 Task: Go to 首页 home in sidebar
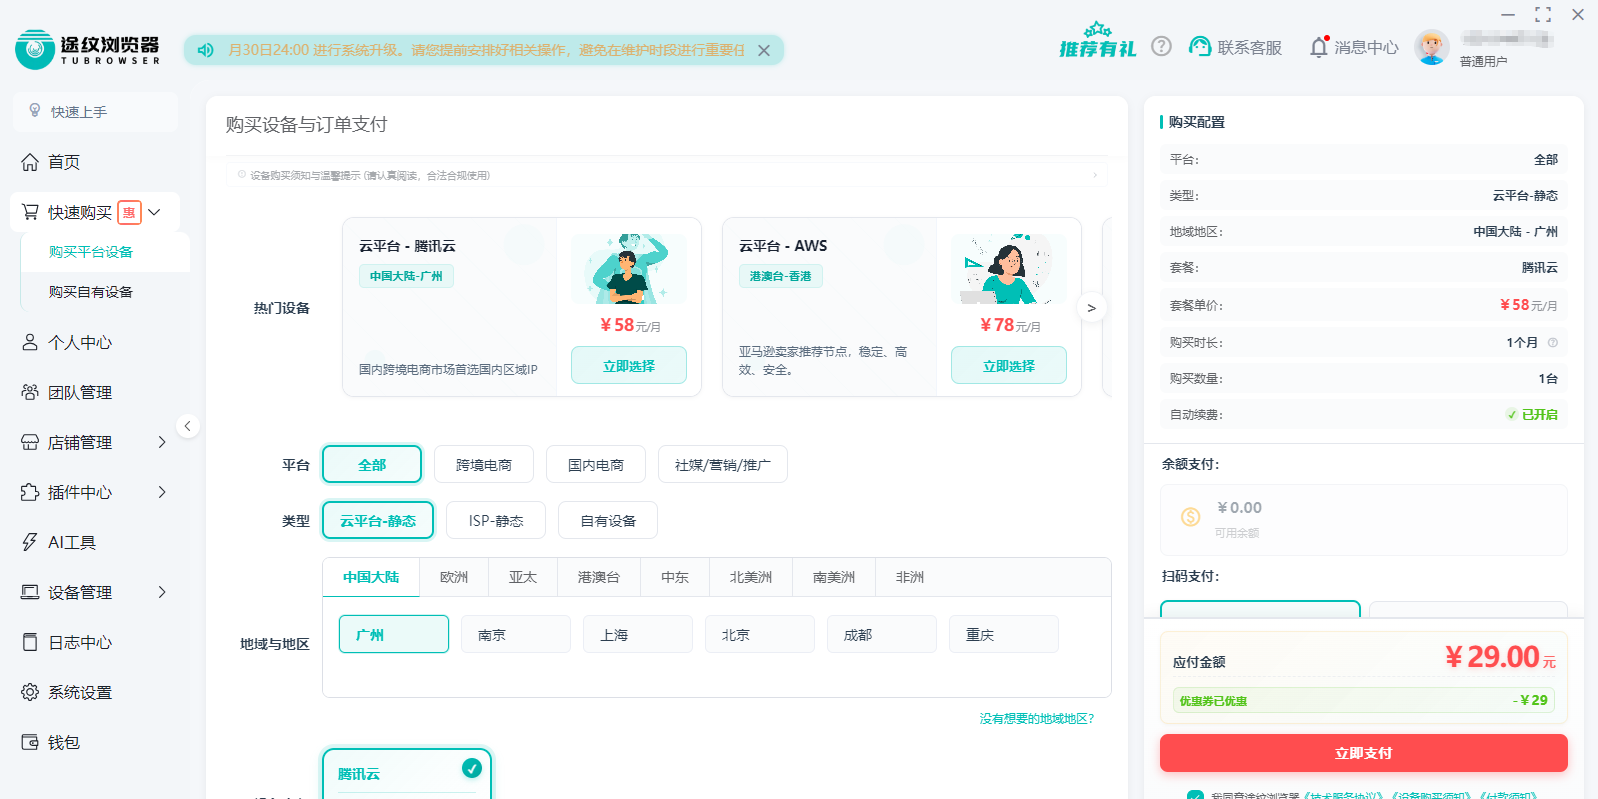(x=64, y=162)
